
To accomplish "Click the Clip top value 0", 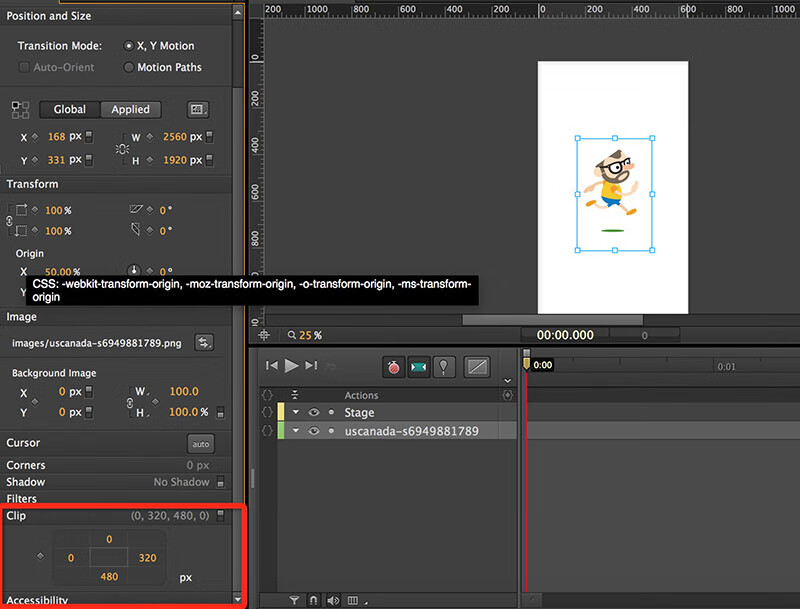I will tap(109, 539).
